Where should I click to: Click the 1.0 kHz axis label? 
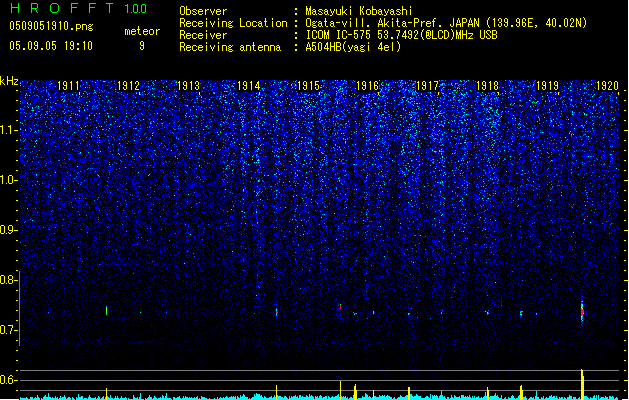(8, 180)
